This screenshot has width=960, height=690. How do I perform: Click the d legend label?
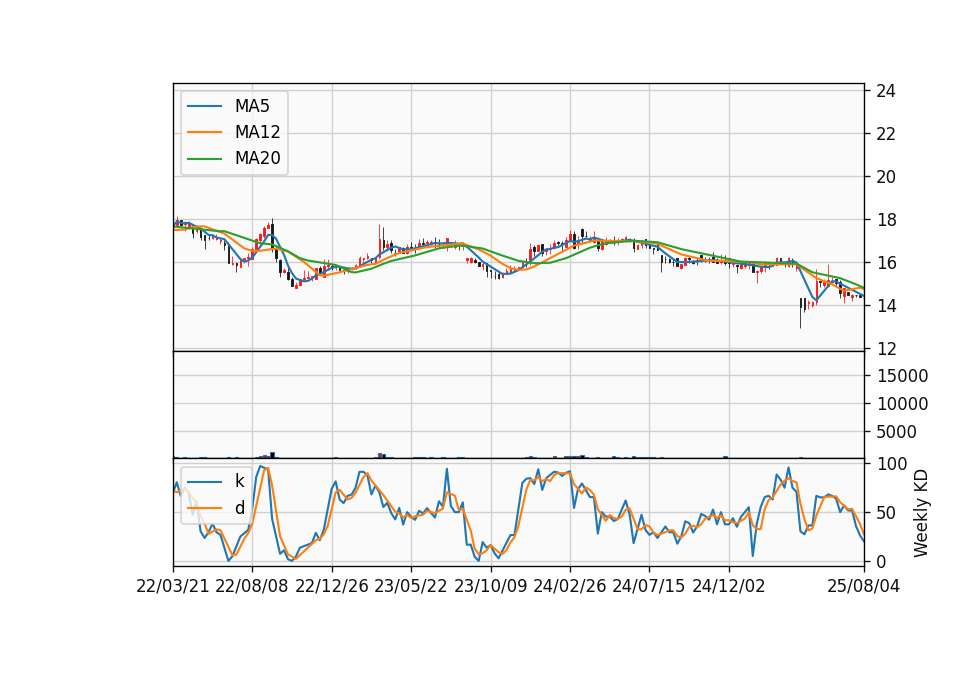[x=240, y=508]
